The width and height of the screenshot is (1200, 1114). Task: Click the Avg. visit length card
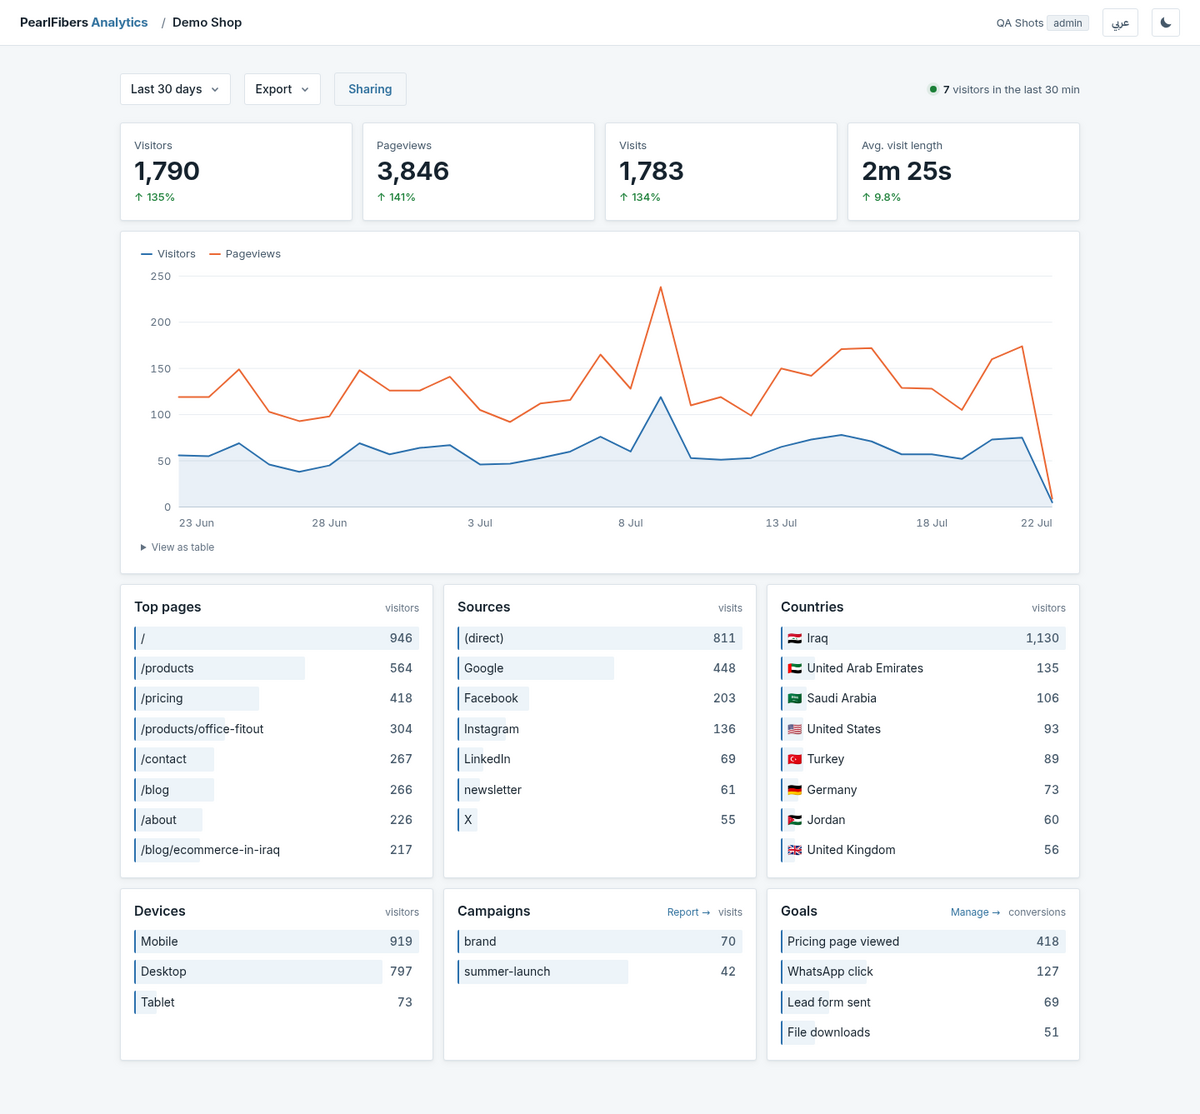tap(963, 171)
